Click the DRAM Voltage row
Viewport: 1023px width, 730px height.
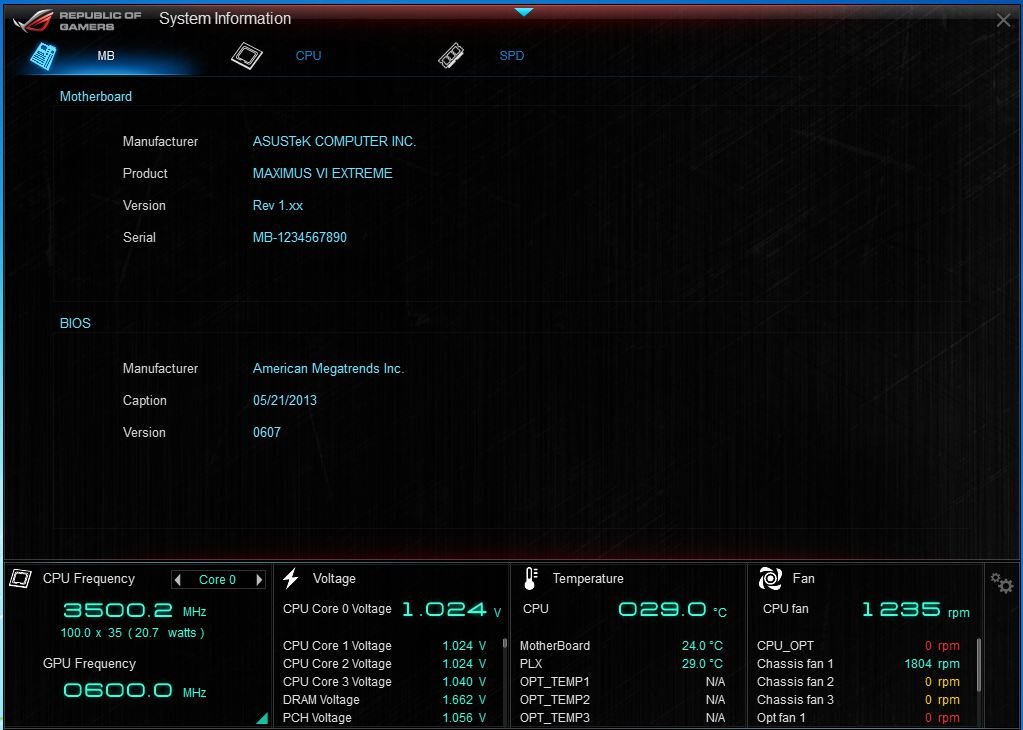[x=385, y=700]
